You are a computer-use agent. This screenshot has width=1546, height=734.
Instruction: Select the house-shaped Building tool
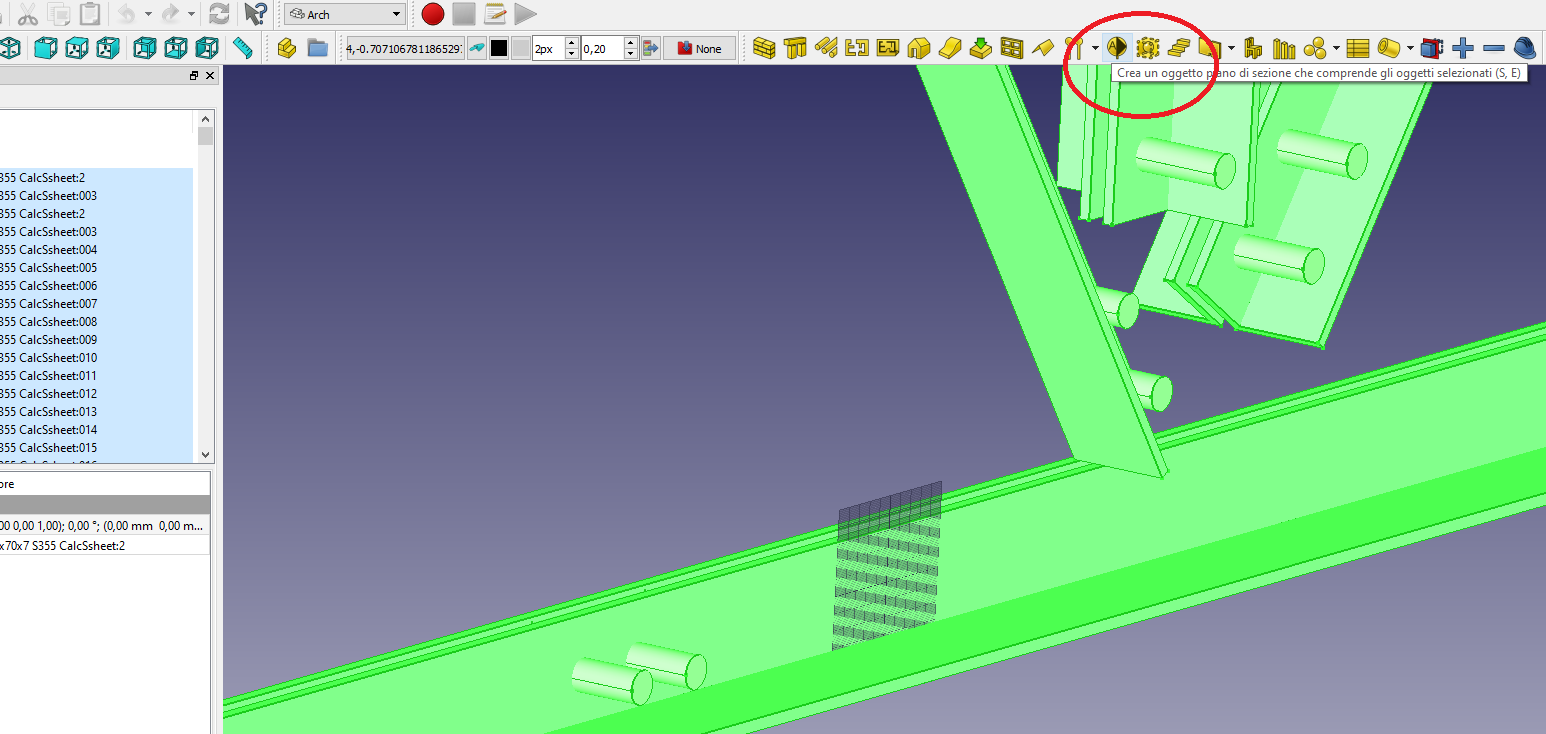[x=918, y=47]
